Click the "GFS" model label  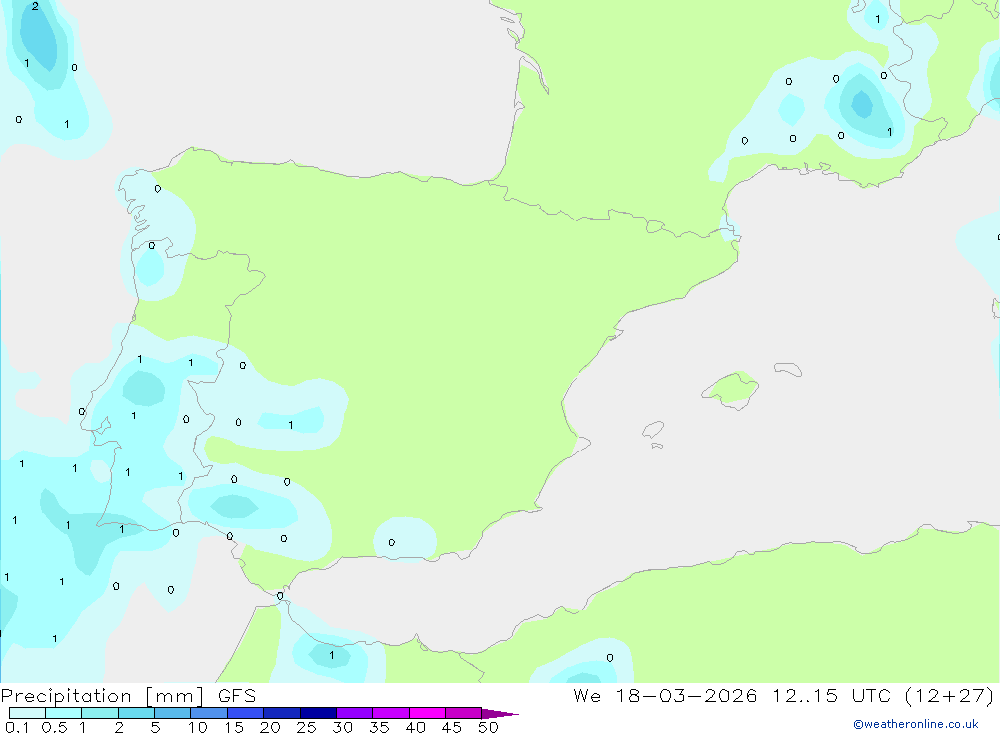pos(237,696)
